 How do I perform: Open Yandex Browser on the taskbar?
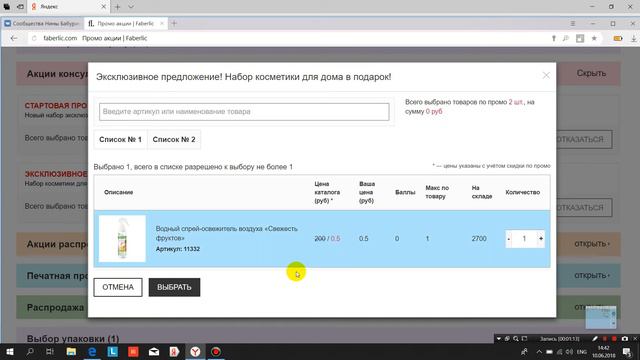[196, 352]
